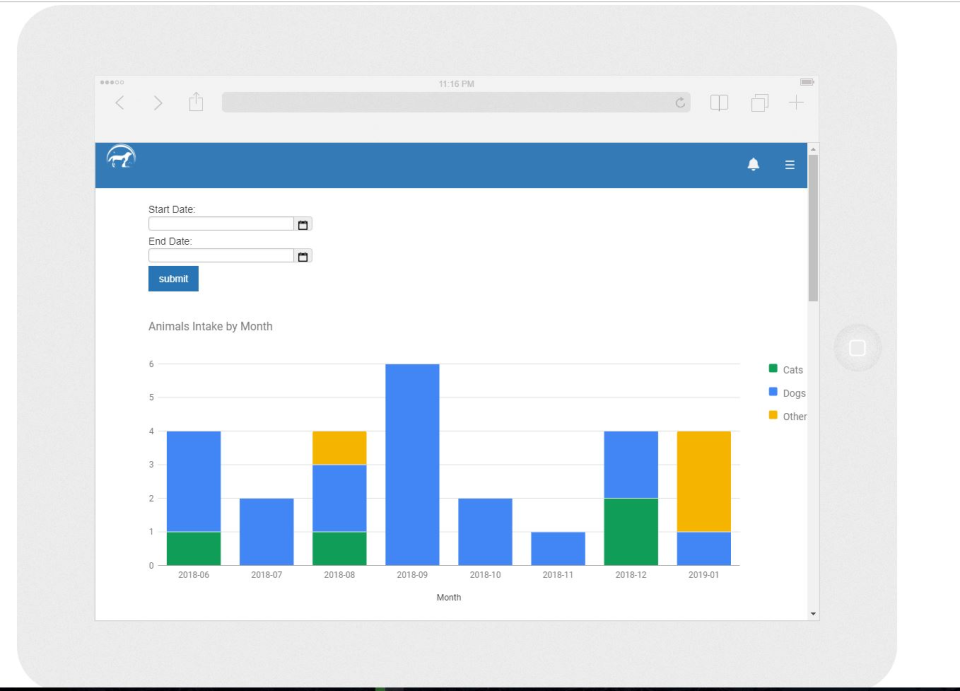The width and height of the screenshot is (960, 691).
Task: Click the yellow Other segment in 2019-01
Action: pos(703,482)
